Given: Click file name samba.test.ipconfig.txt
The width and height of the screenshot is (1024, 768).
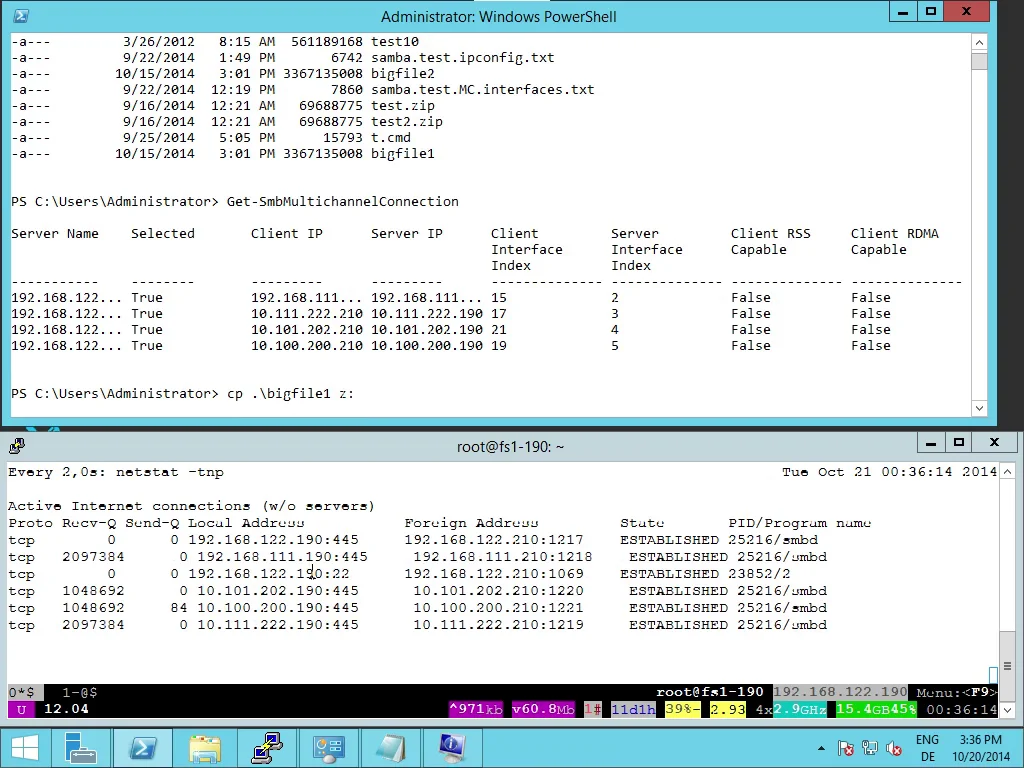Looking at the screenshot, I should (462, 57).
